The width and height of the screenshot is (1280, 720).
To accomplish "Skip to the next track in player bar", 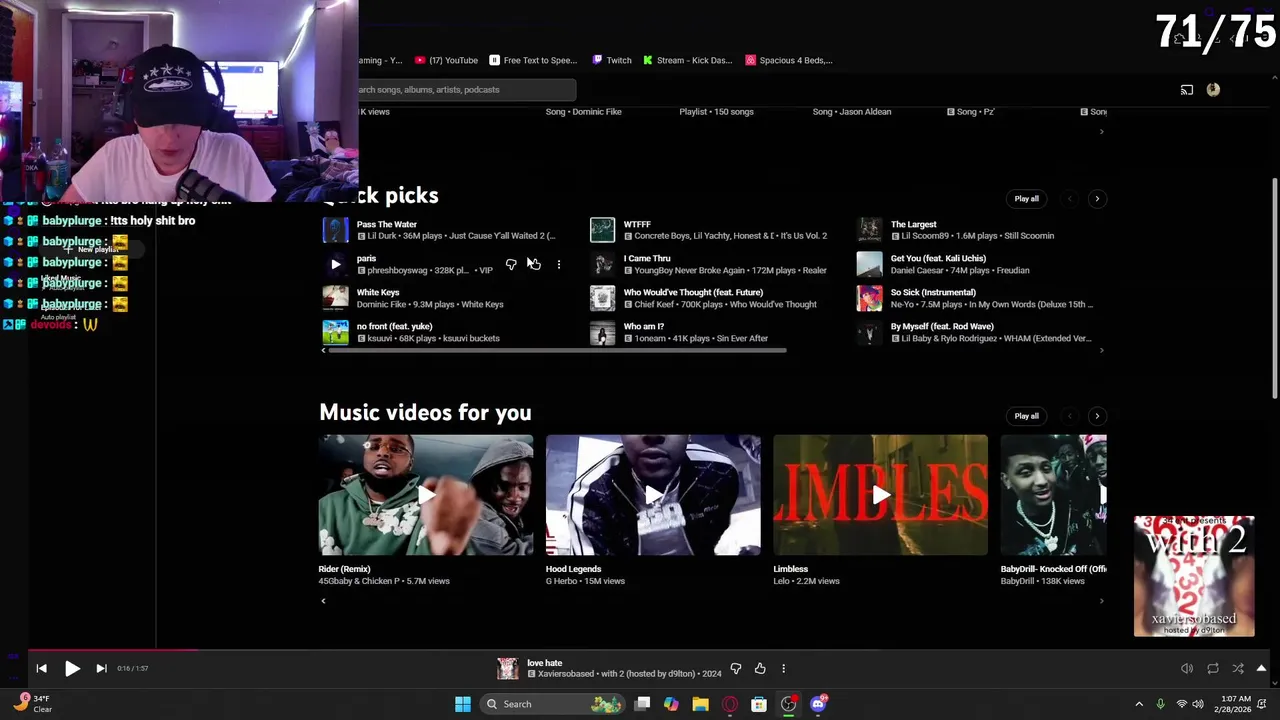I will coord(101,668).
